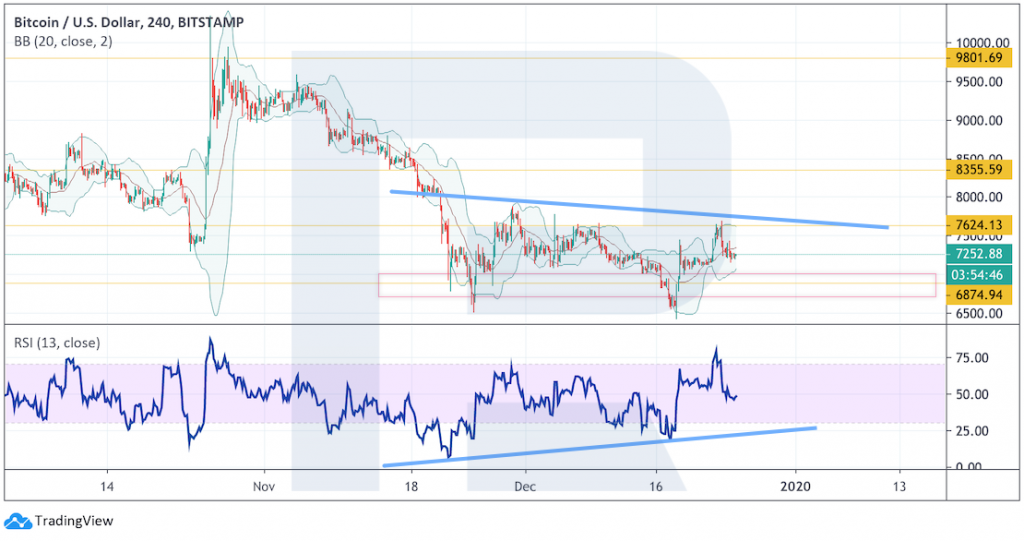This screenshot has width=1024, height=541.
Task: Select the 2020 marker on time axis
Action: (796, 487)
